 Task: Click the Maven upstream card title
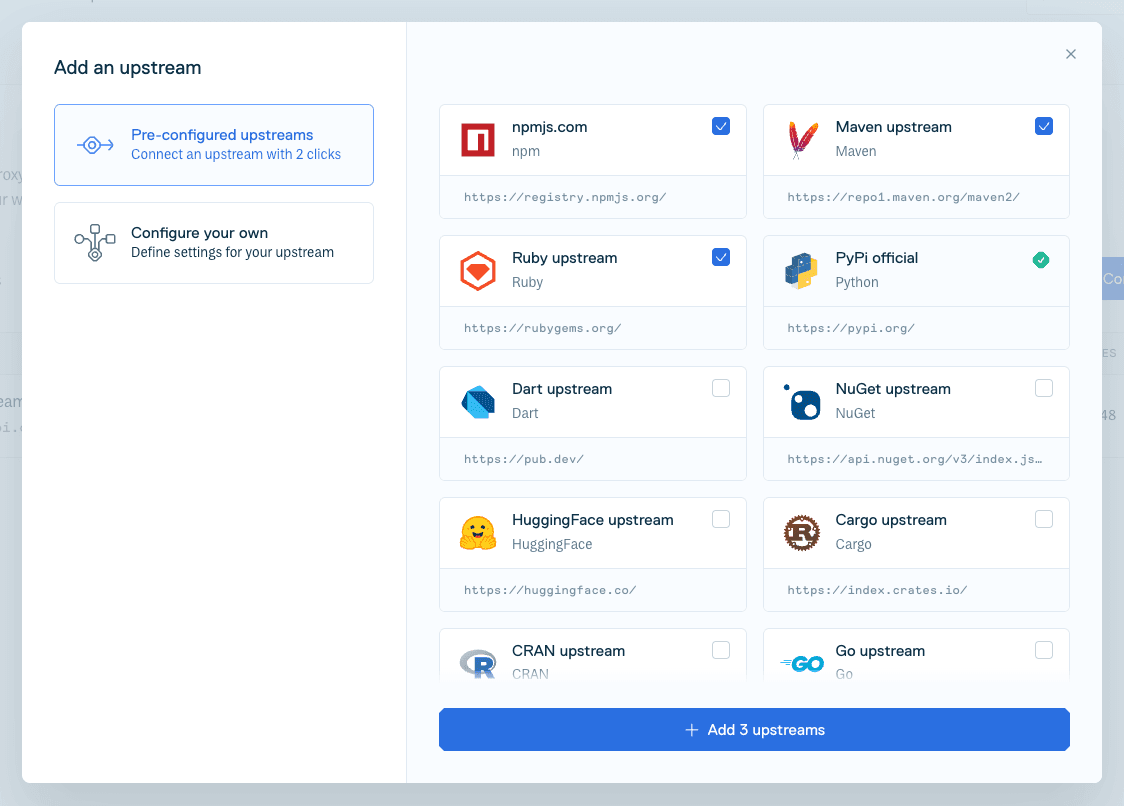point(893,127)
